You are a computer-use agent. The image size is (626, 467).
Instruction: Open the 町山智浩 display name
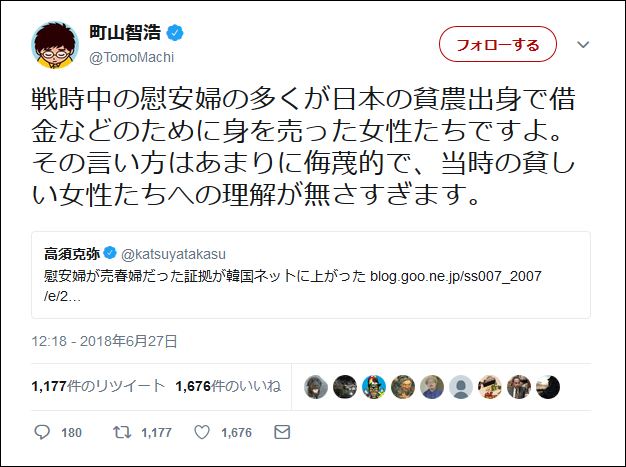click(125, 33)
